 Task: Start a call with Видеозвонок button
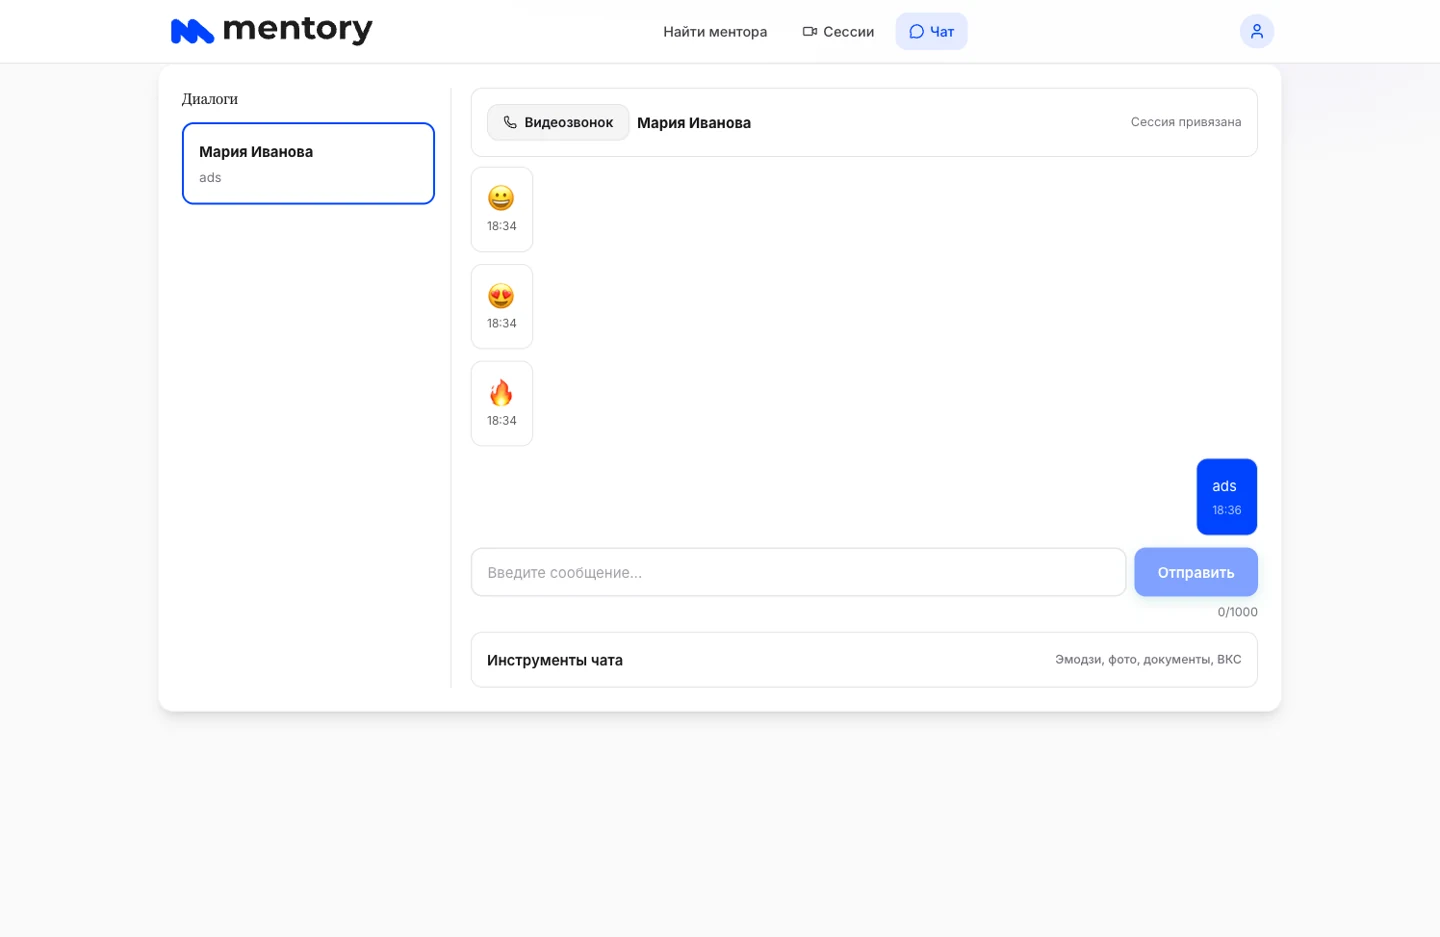(558, 122)
